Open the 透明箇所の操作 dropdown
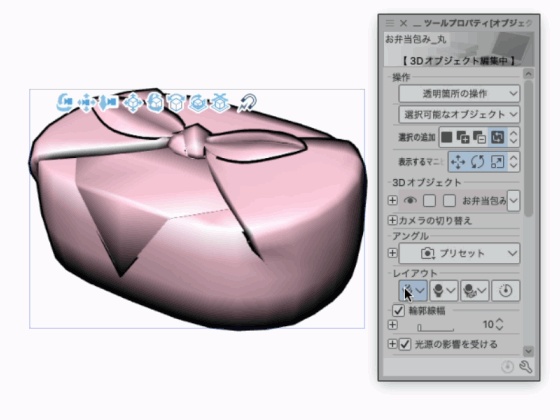This screenshot has height=420, width=560. click(459, 94)
